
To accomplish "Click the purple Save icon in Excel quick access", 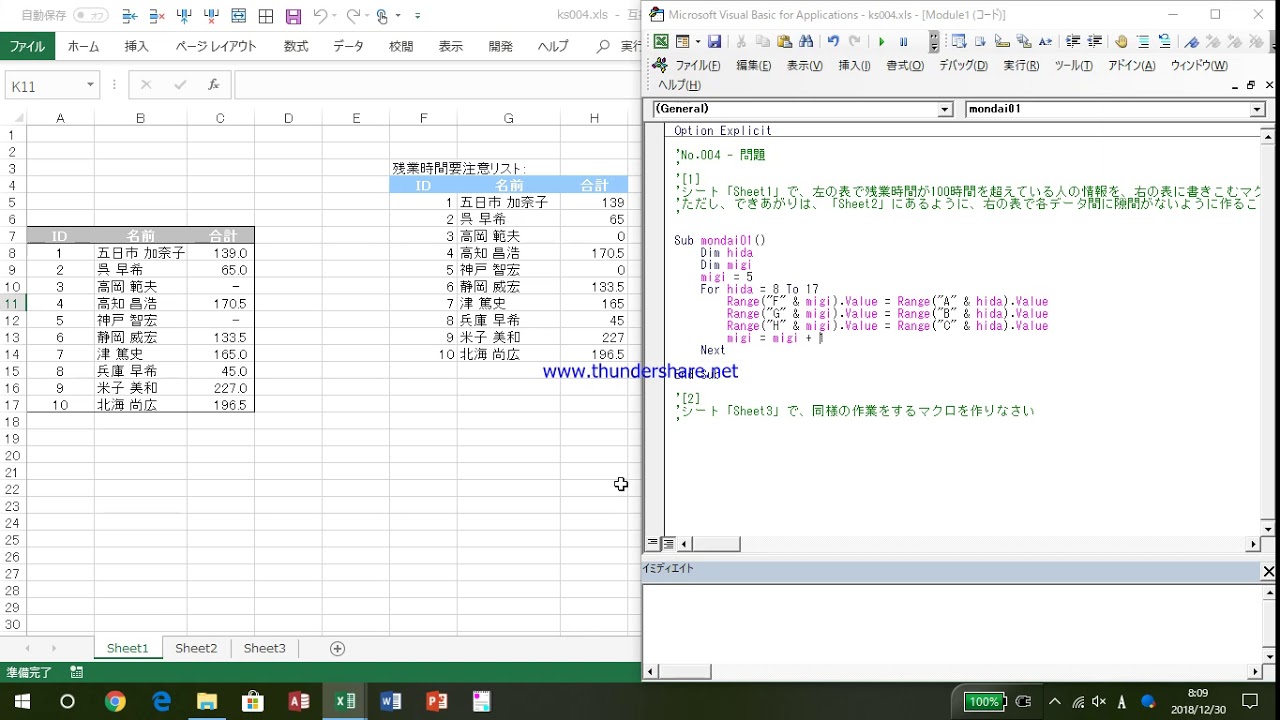I will click(293, 16).
